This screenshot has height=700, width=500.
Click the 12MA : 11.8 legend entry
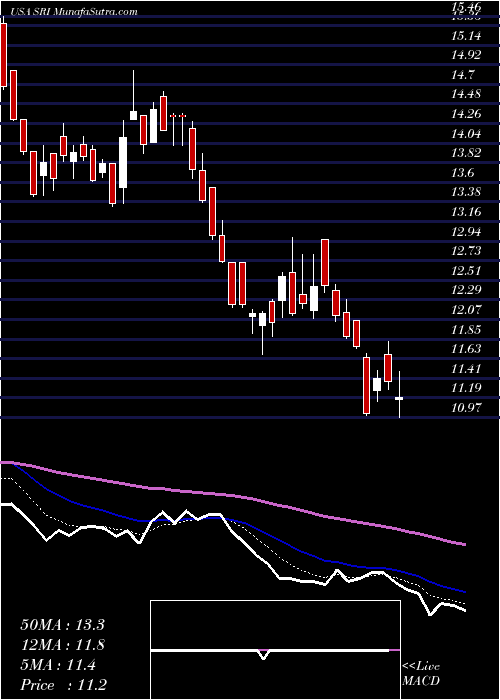pyautogui.click(x=62, y=645)
